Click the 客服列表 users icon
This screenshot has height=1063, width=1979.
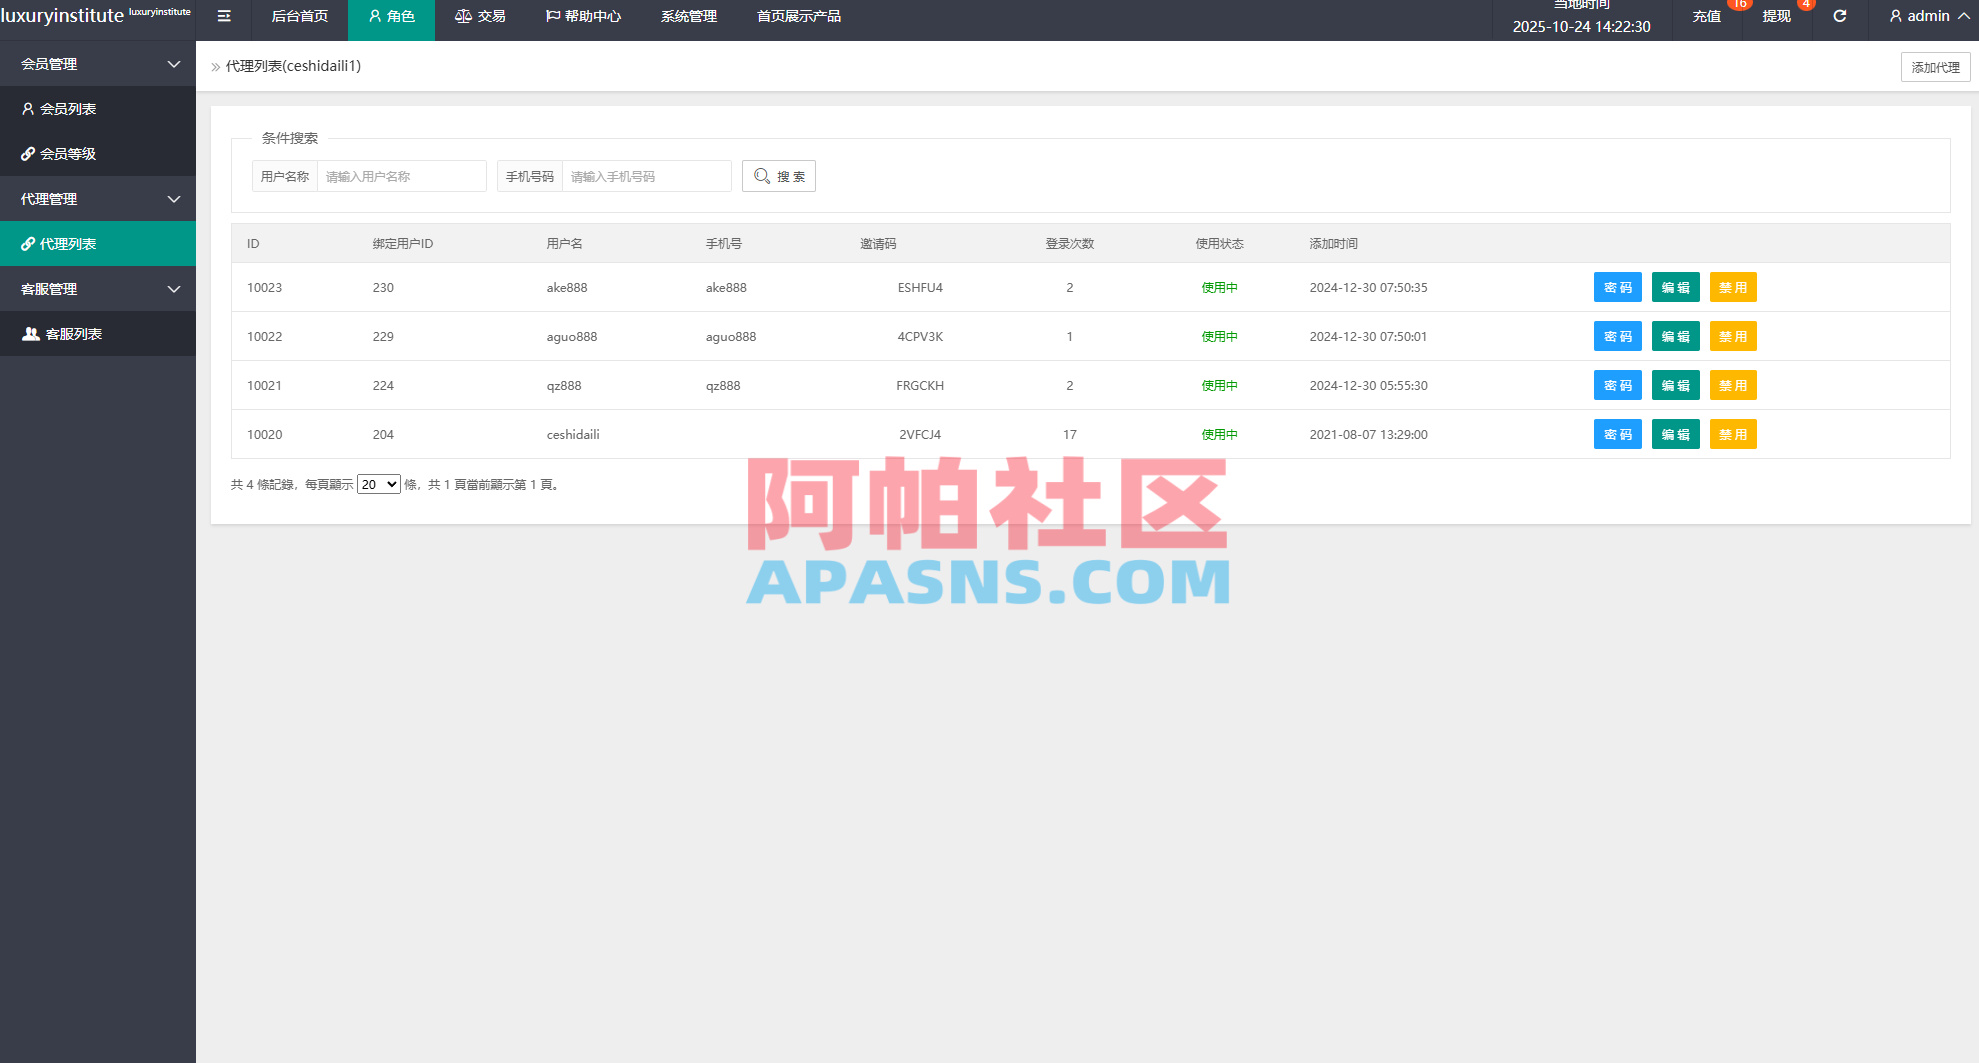coord(28,333)
